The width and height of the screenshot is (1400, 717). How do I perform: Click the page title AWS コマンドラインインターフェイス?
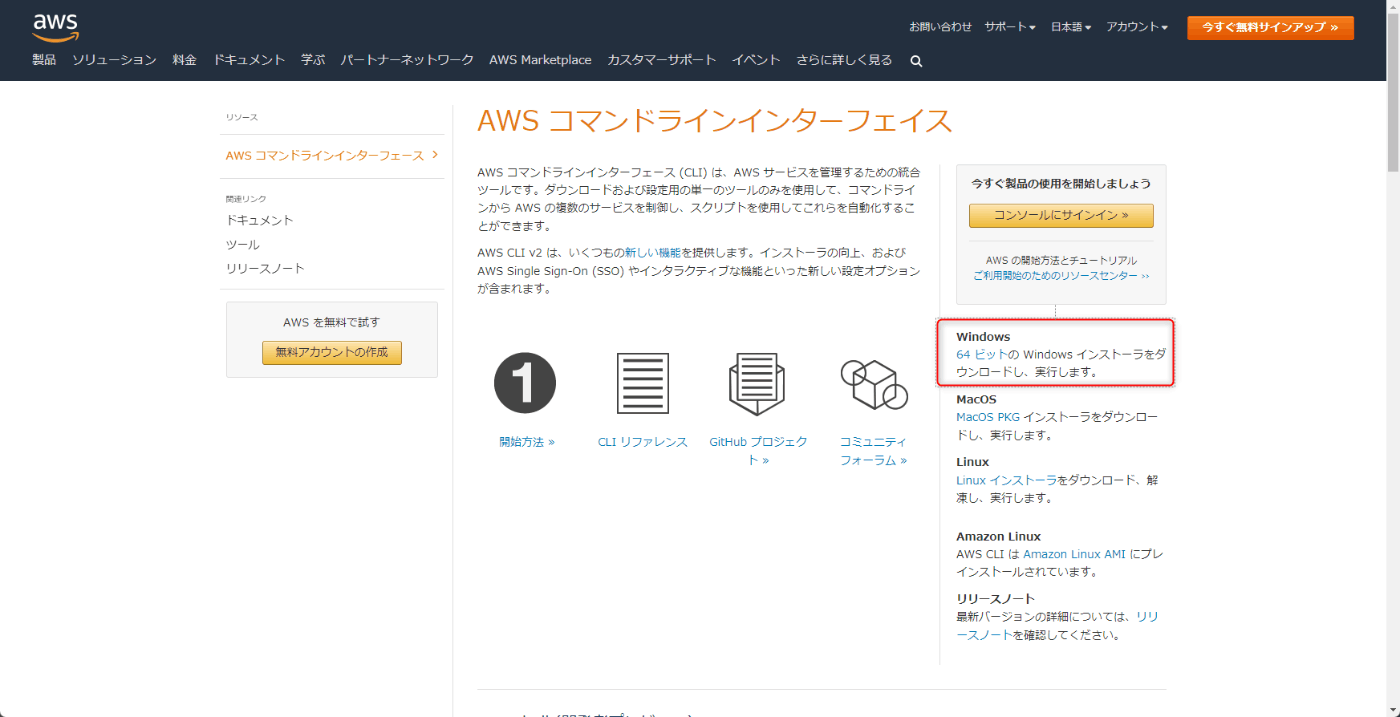point(715,121)
